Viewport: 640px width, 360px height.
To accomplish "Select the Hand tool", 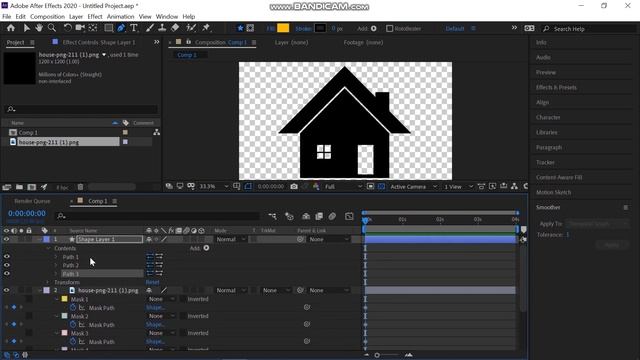I will click(39, 28).
